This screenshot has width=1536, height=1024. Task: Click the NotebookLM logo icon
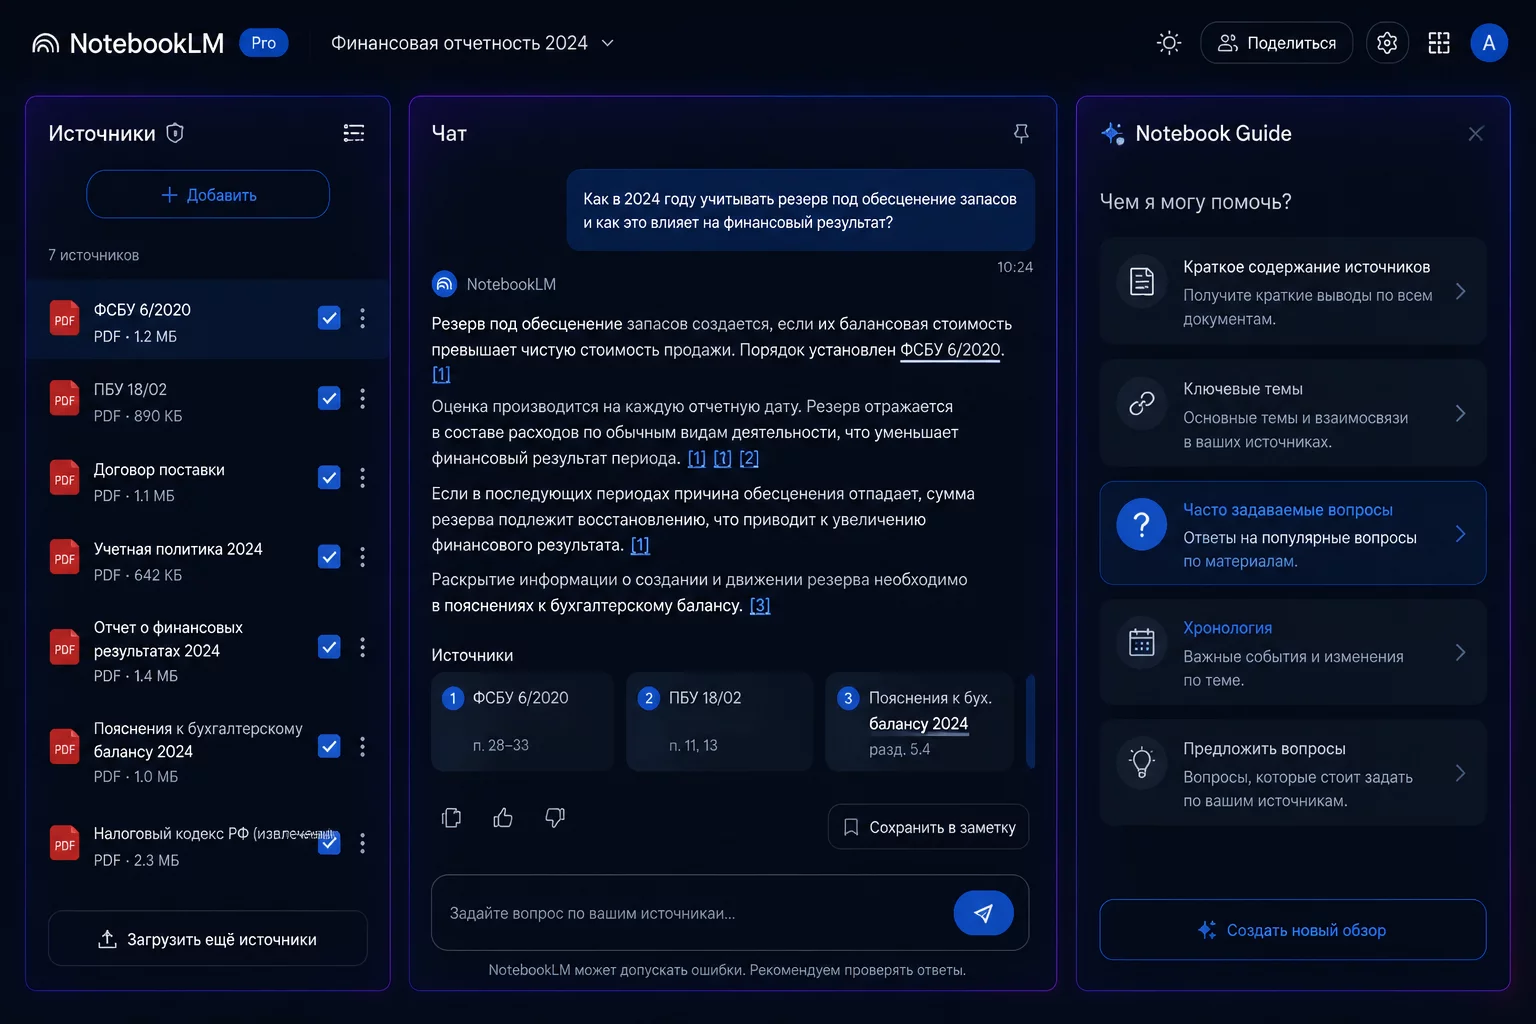tap(46, 43)
